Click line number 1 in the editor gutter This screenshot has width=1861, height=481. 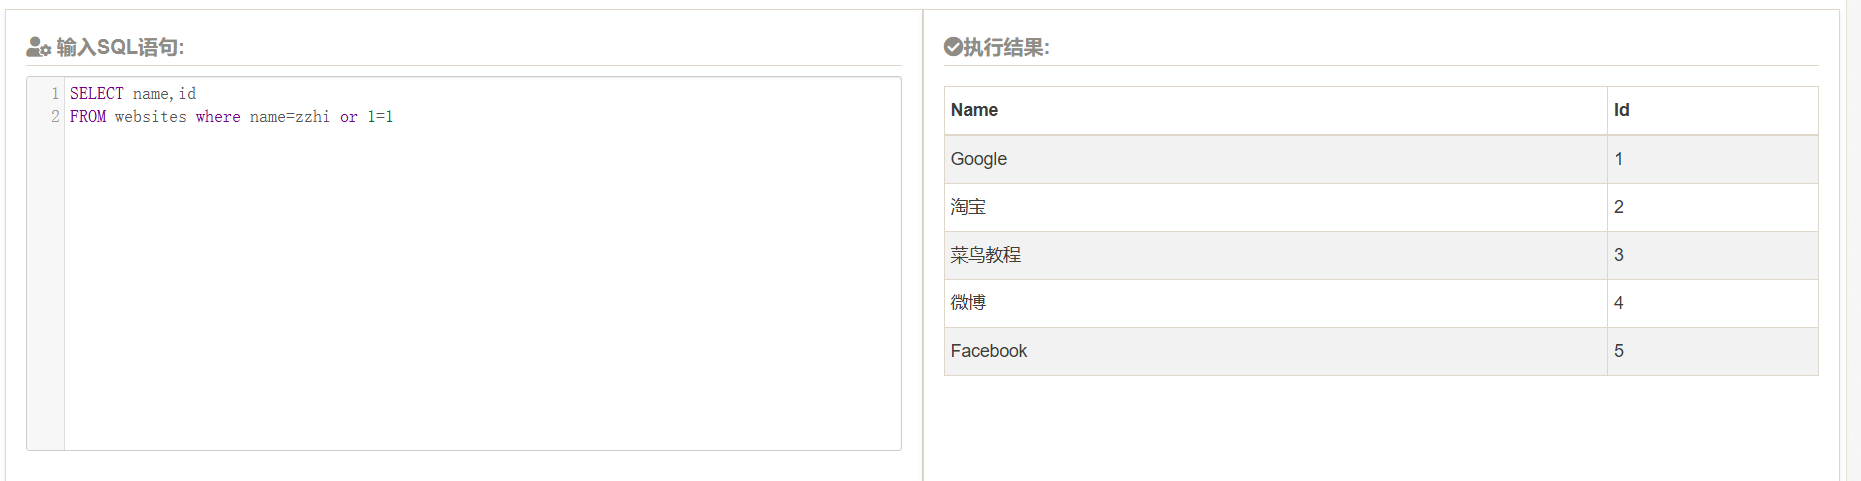(55, 93)
